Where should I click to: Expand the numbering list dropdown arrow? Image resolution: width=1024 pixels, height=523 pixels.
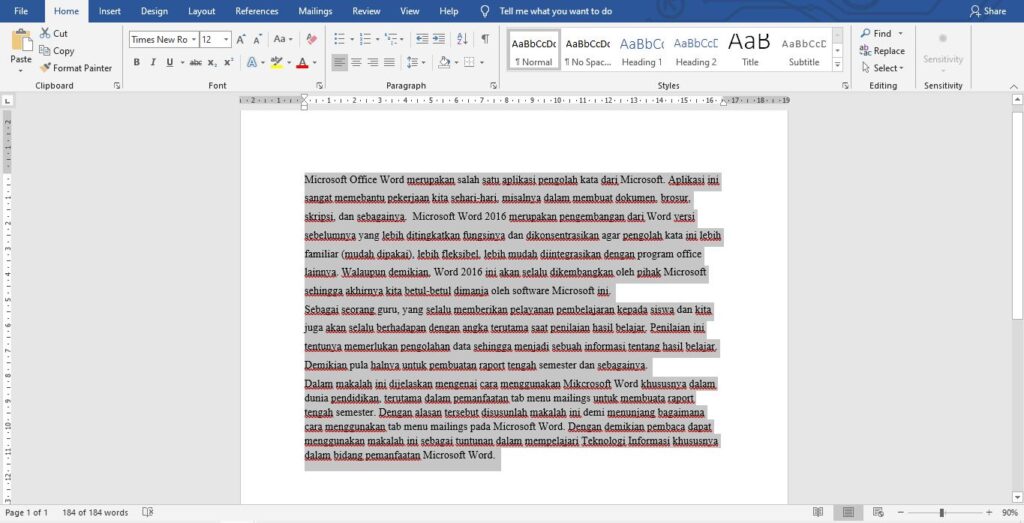pyautogui.click(x=377, y=40)
